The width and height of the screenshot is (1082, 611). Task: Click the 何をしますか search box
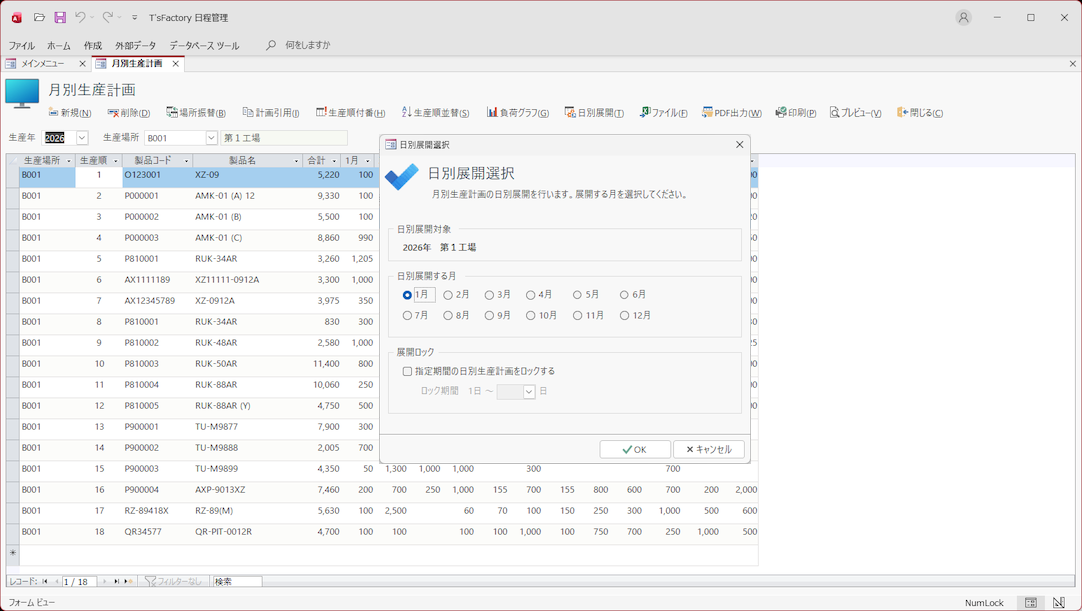coord(307,46)
